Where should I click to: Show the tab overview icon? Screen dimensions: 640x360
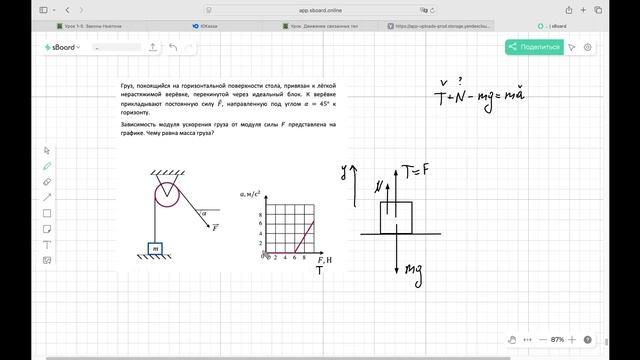coord(598,10)
